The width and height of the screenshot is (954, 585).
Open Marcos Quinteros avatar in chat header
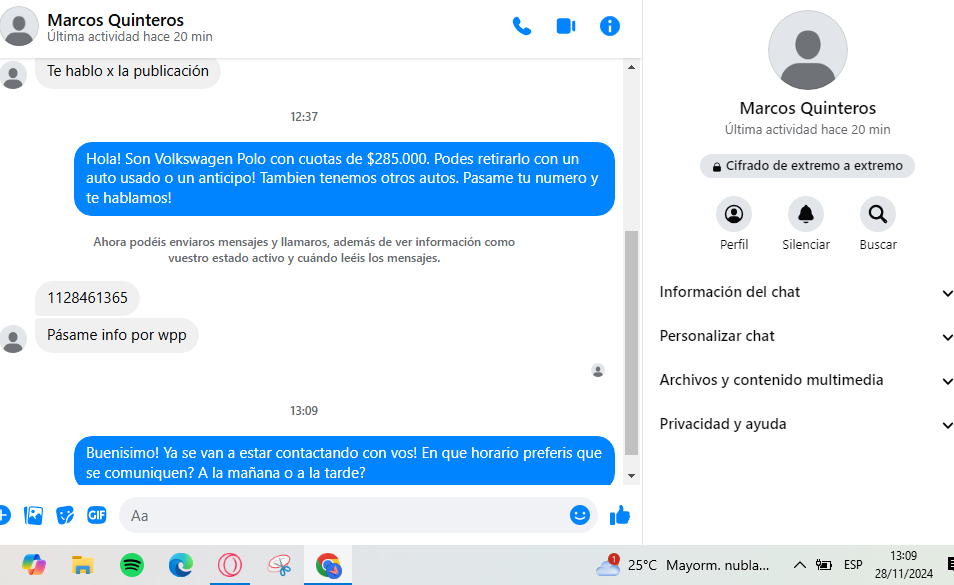19,26
